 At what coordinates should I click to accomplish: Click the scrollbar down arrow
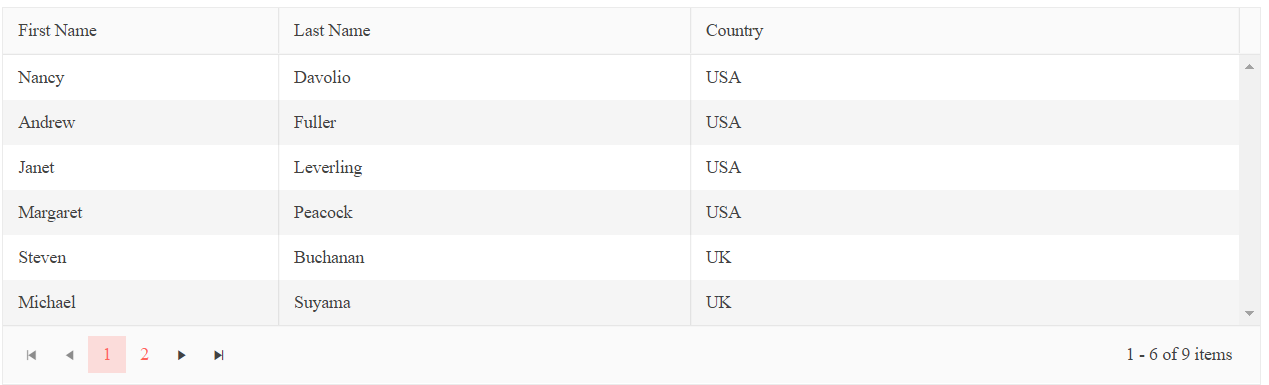(1249, 314)
